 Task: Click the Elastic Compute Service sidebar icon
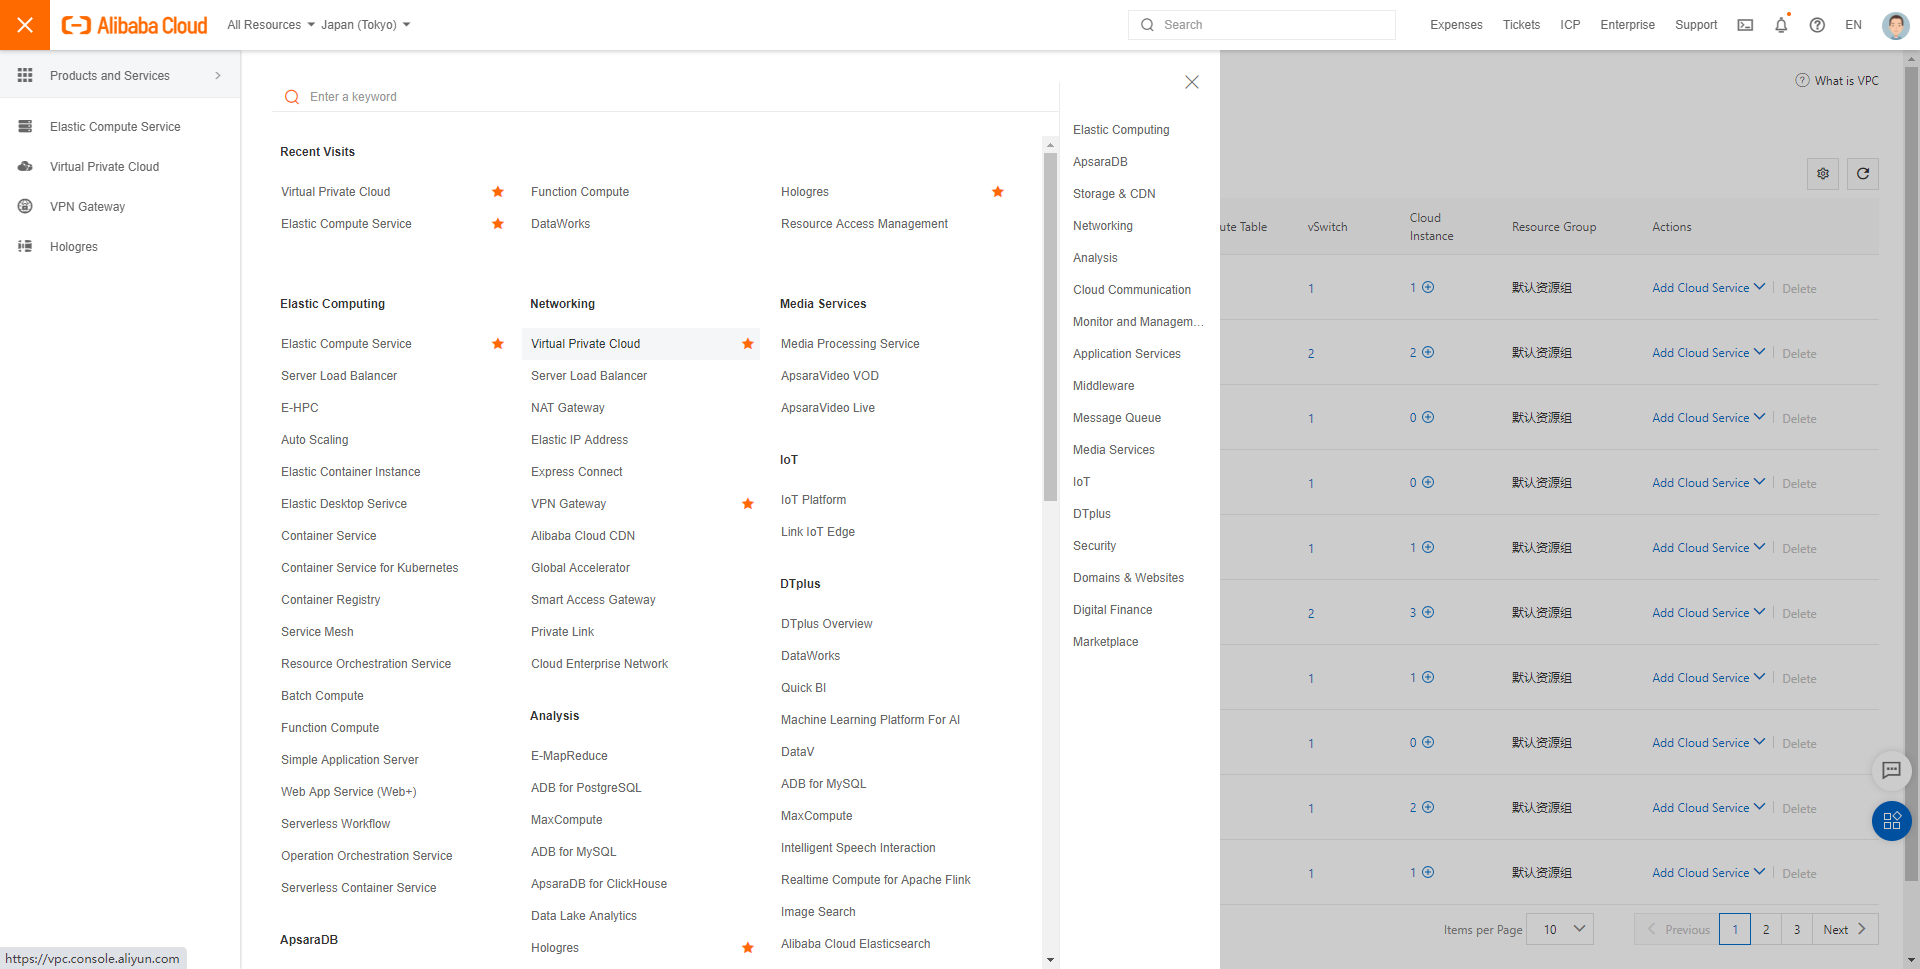(x=25, y=126)
